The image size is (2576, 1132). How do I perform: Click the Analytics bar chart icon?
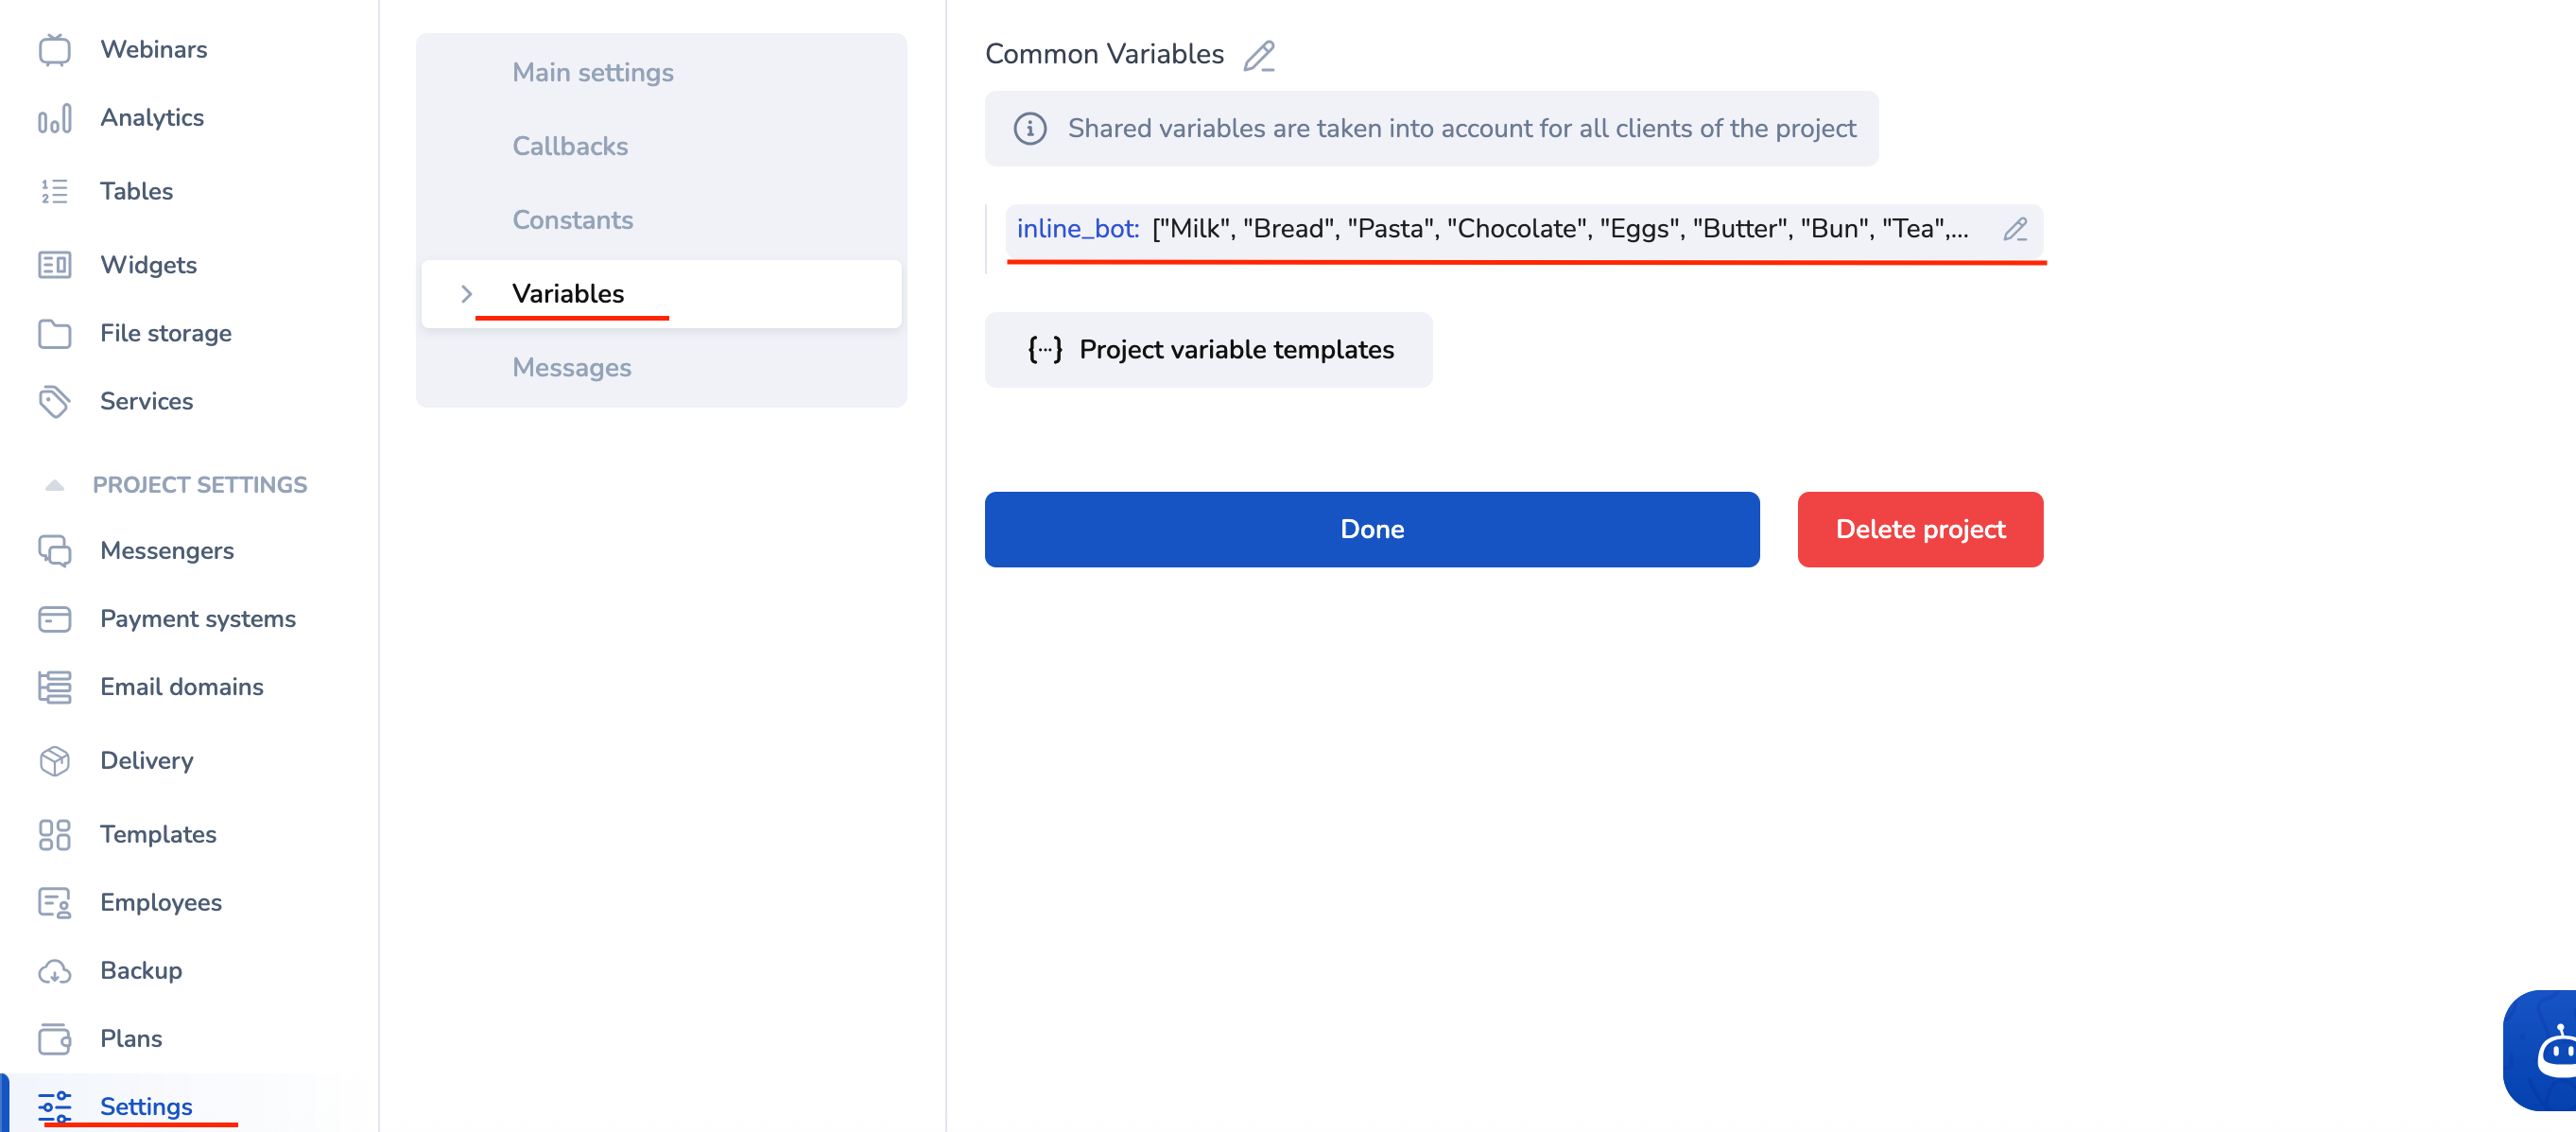pyautogui.click(x=54, y=118)
